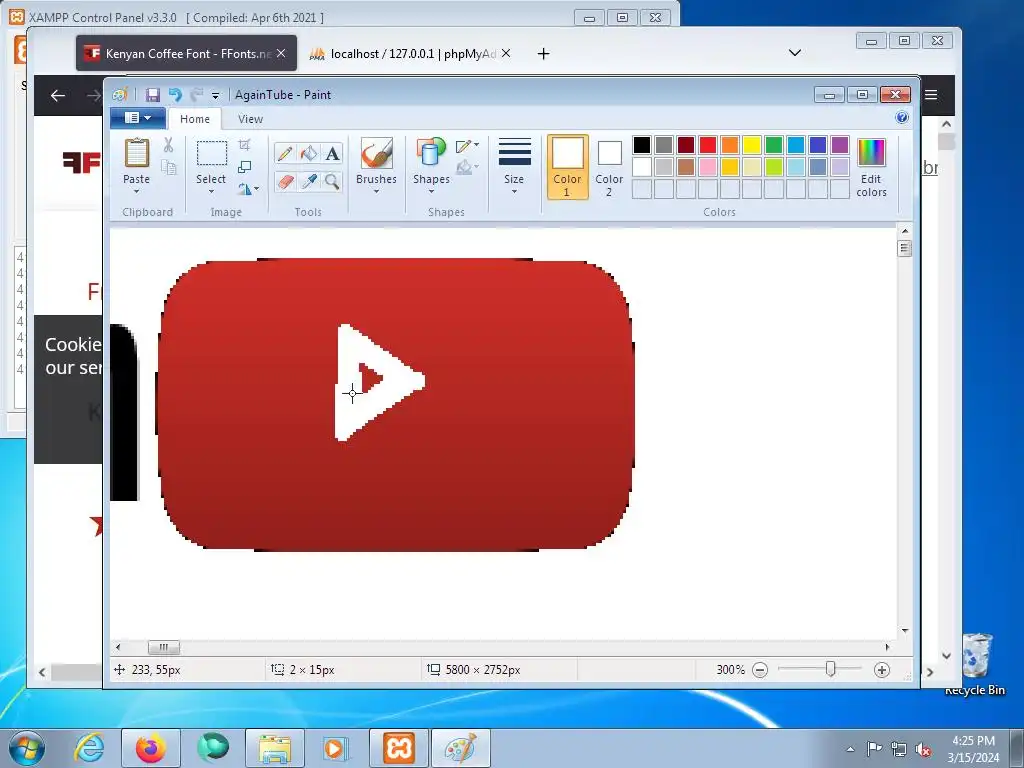Screen dimensions: 1024x768
Task: Click the browser back arrow
Action: (58, 96)
